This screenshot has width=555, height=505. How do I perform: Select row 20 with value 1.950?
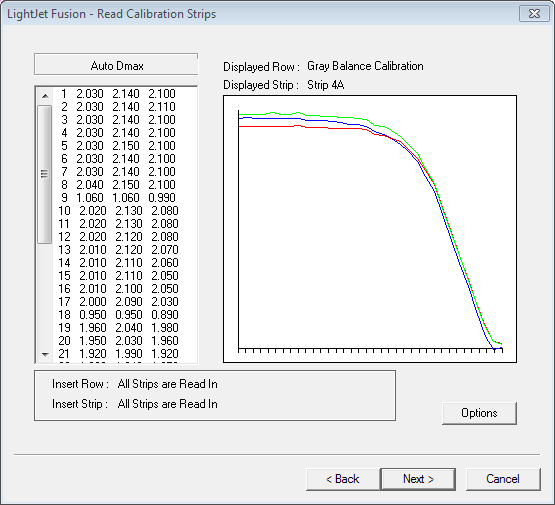[x=118, y=341]
